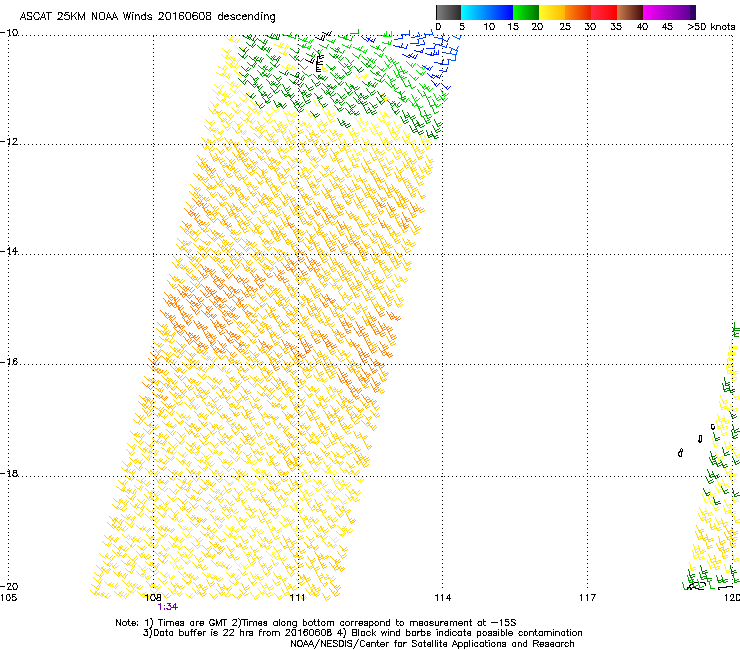Image resolution: width=740 pixels, height=650 pixels.
Task: Click the yellow 20-25 knots legend segment
Action: click(x=552, y=12)
